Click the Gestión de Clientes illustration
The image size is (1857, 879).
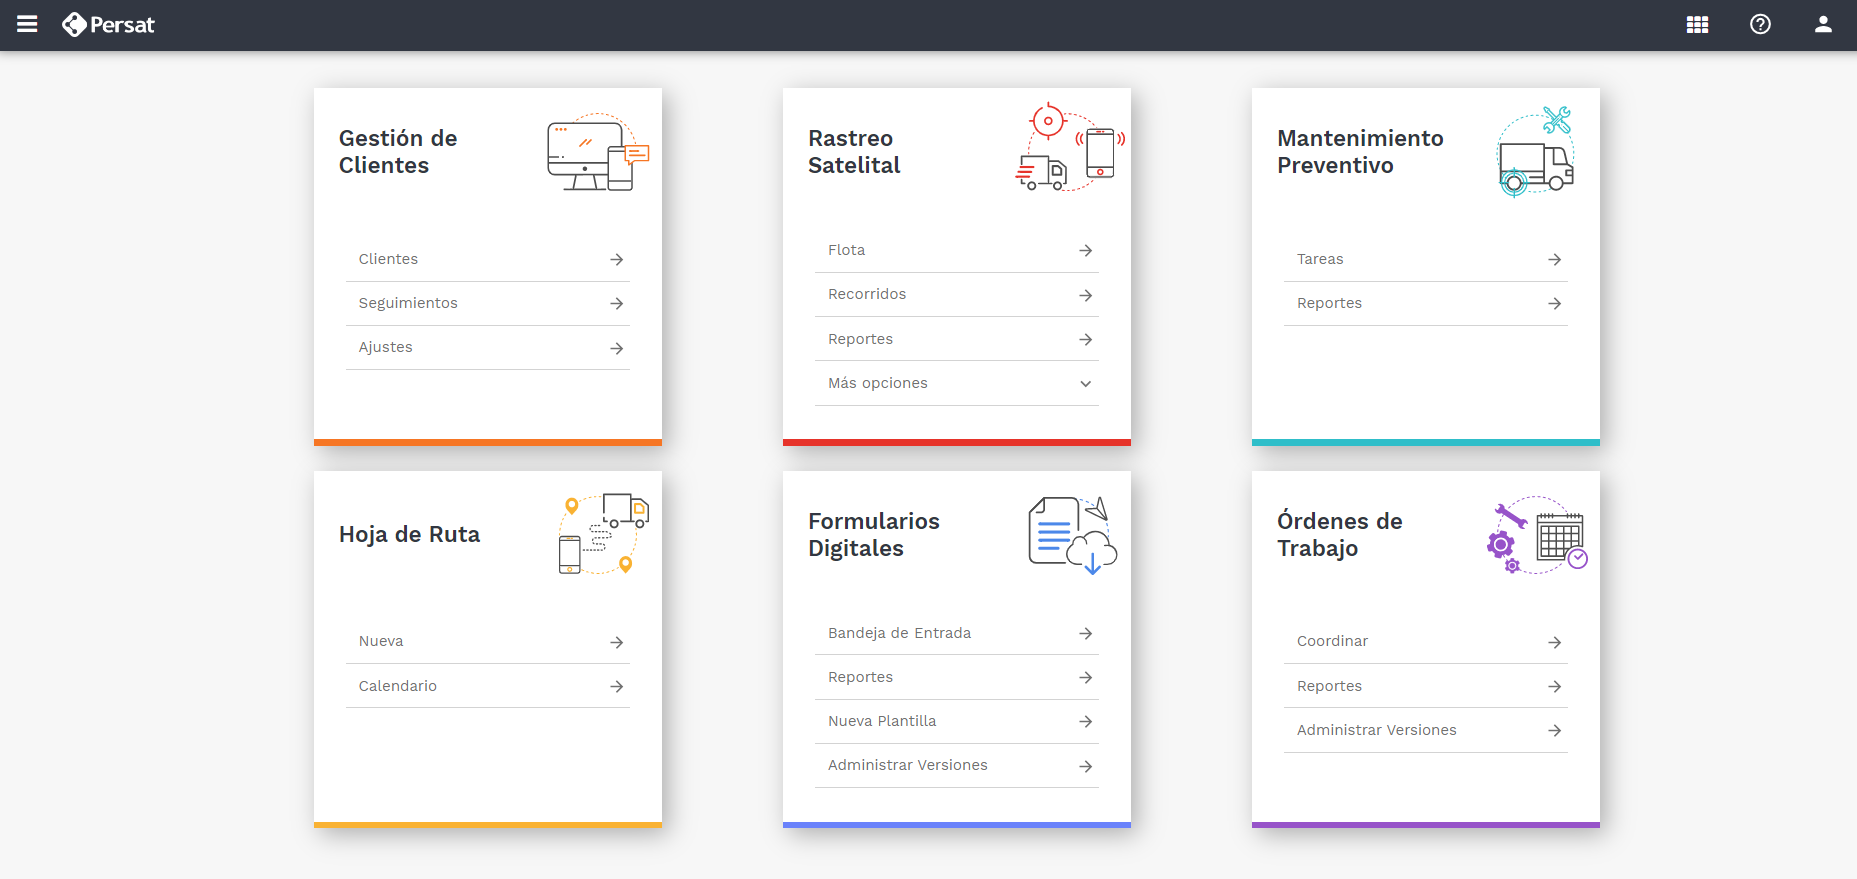point(598,152)
